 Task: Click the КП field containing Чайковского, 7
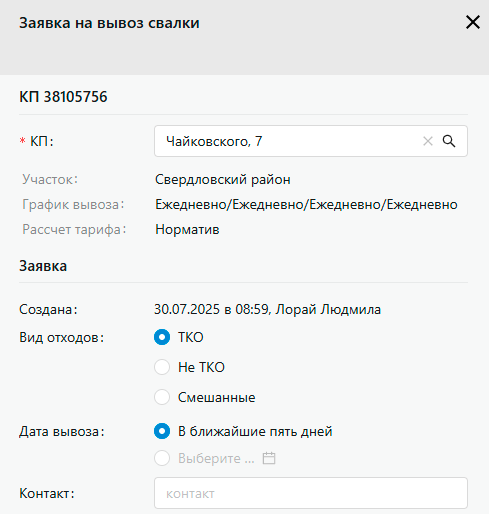(x=311, y=141)
